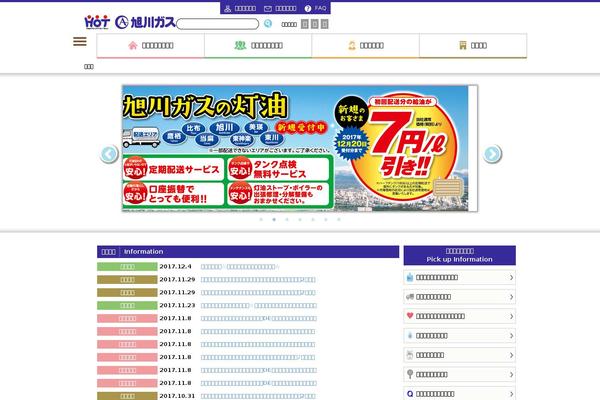Click the chevron on the heart row
This screenshot has width=600, height=400.
(512, 316)
